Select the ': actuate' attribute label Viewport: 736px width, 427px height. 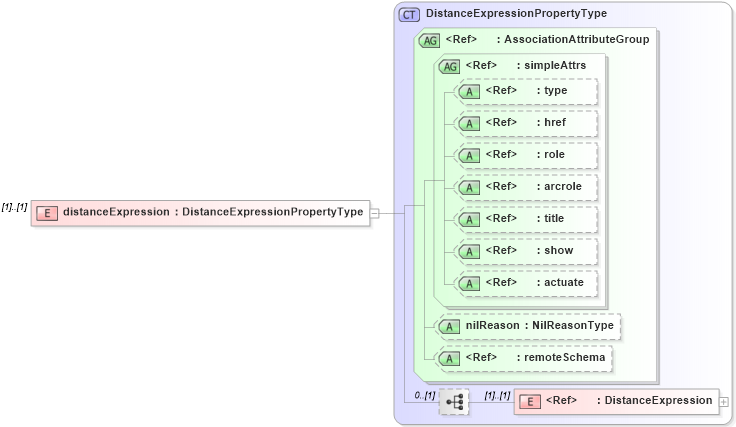point(560,282)
